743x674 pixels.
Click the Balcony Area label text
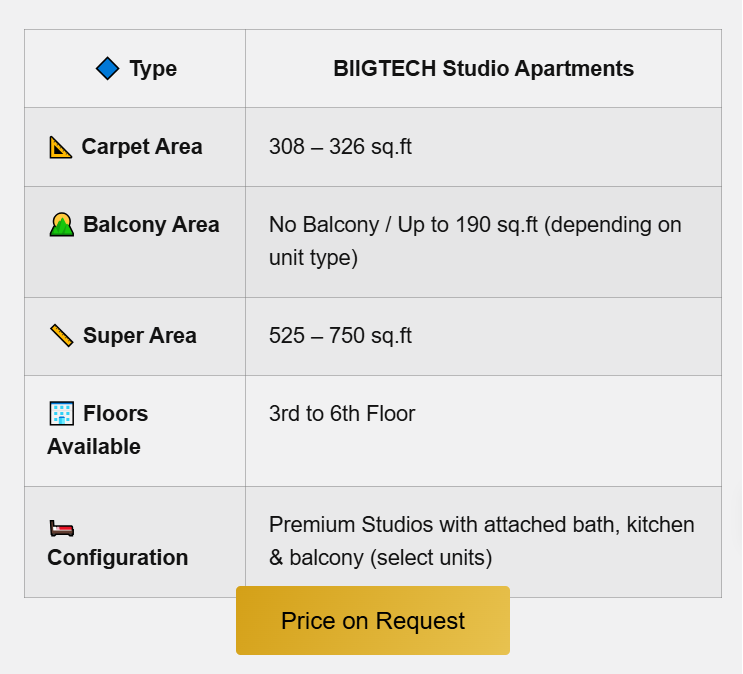tap(151, 225)
